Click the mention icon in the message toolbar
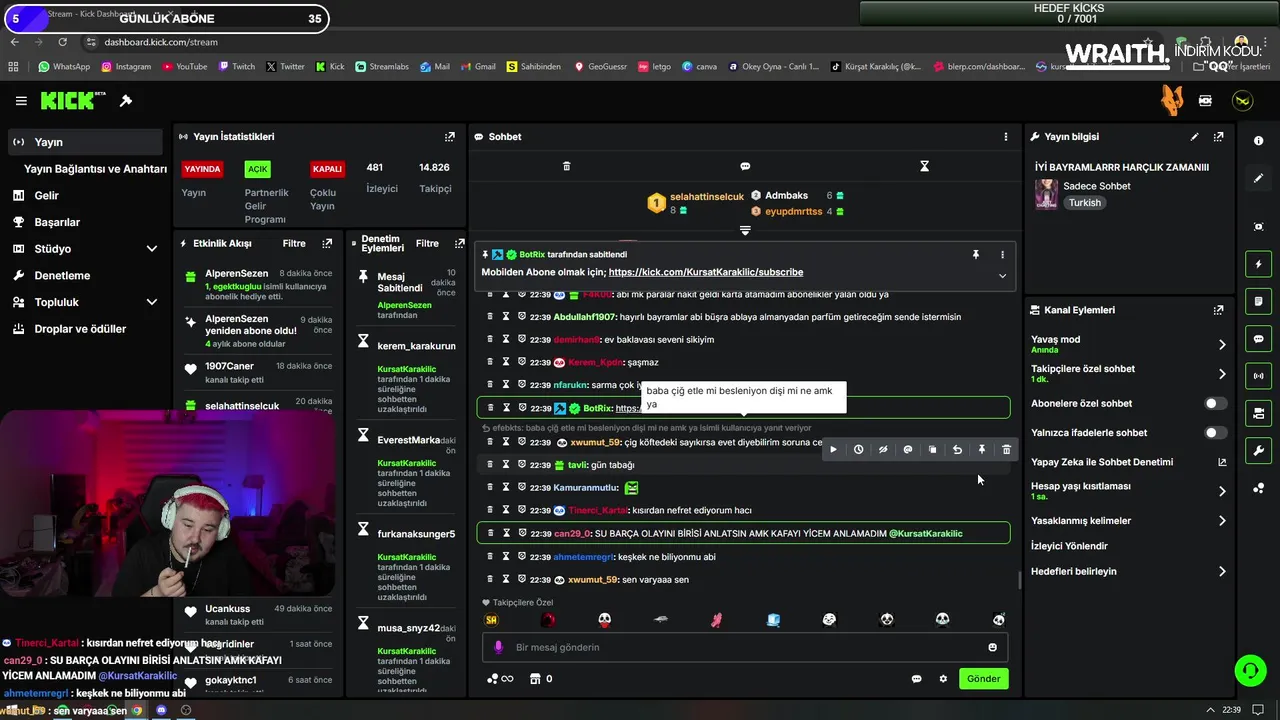The width and height of the screenshot is (1280, 720). point(908,450)
